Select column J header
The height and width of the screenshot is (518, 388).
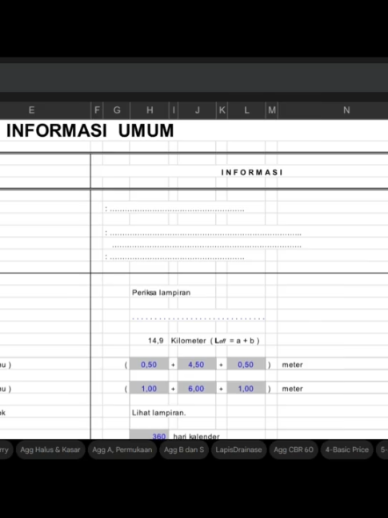click(x=197, y=110)
